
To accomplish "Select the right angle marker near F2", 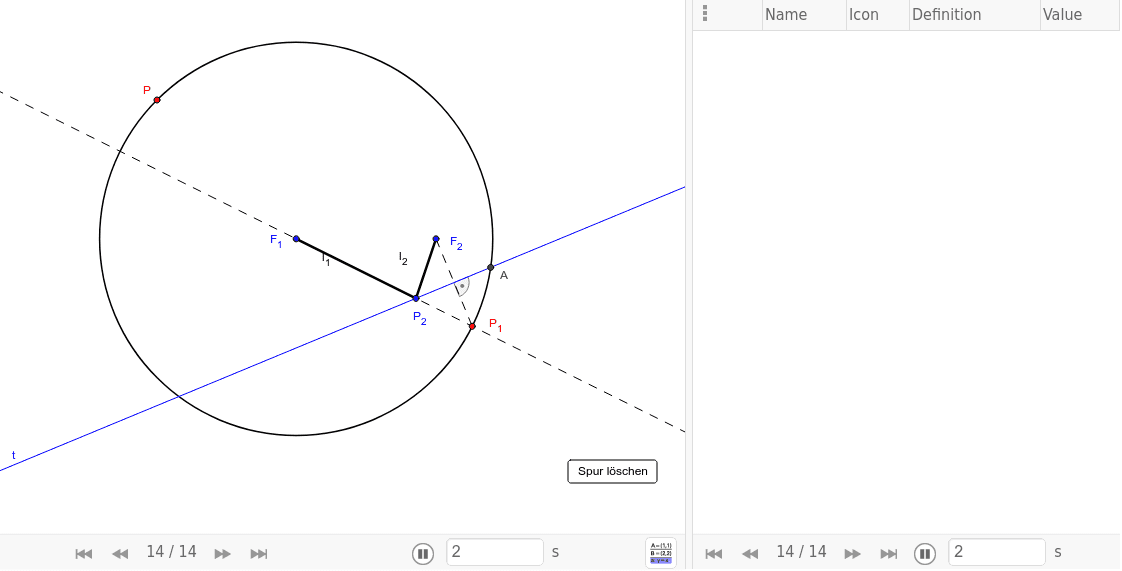I will (462, 286).
